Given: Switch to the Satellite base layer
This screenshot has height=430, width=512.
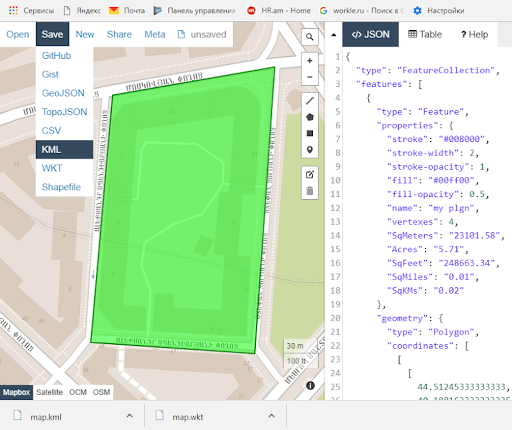Looking at the screenshot, I should tap(49, 392).
